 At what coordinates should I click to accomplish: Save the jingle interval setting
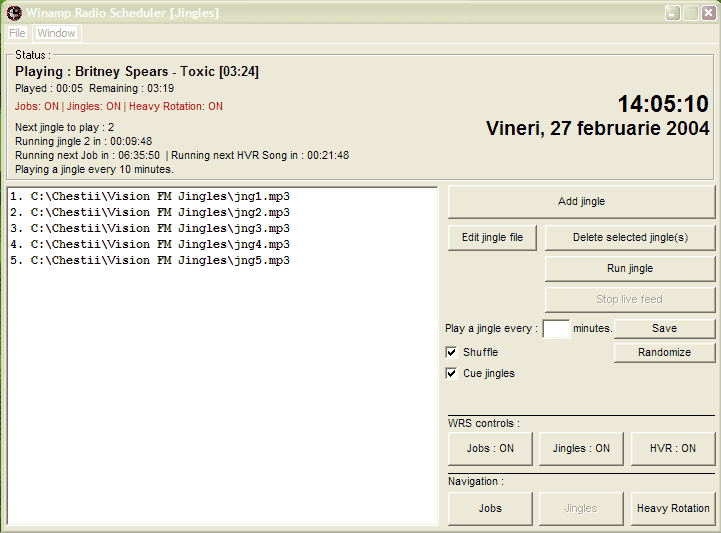pos(664,328)
